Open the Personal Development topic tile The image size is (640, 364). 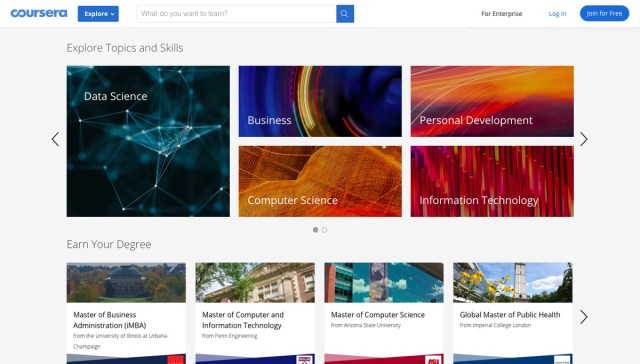pyautogui.click(x=492, y=101)
